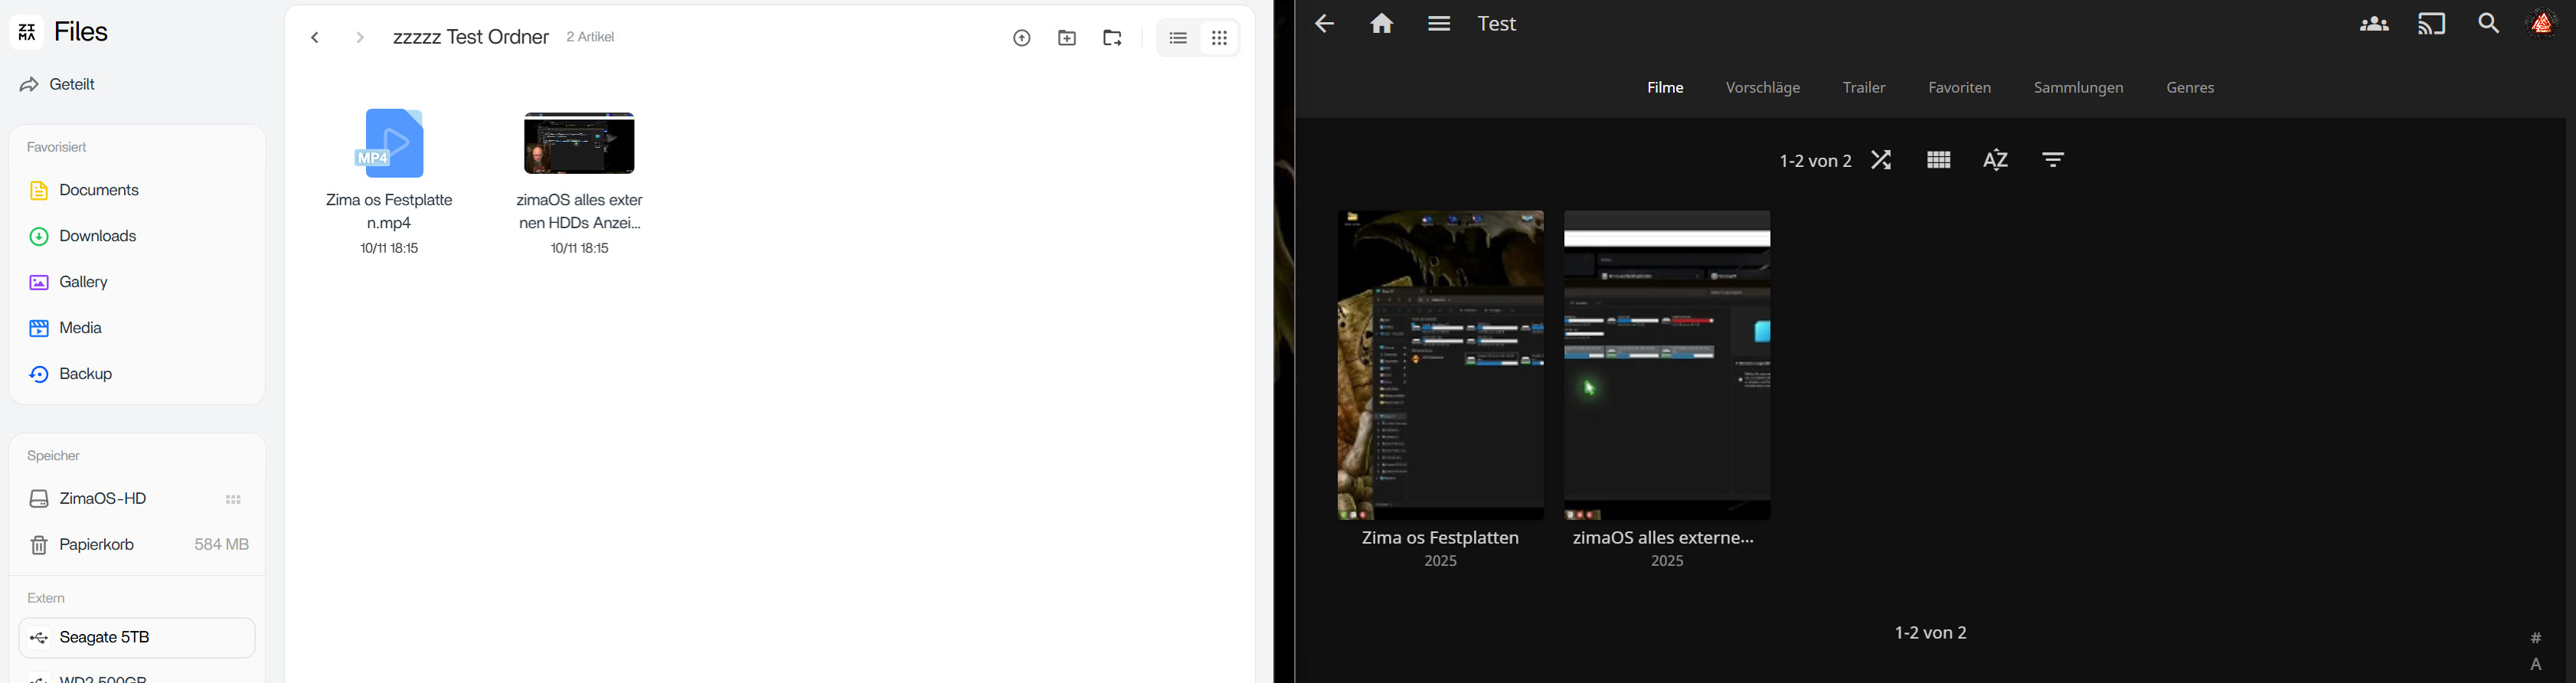
Task: Open the Jellyfin home screen
Action: (x=1381, y=24)
